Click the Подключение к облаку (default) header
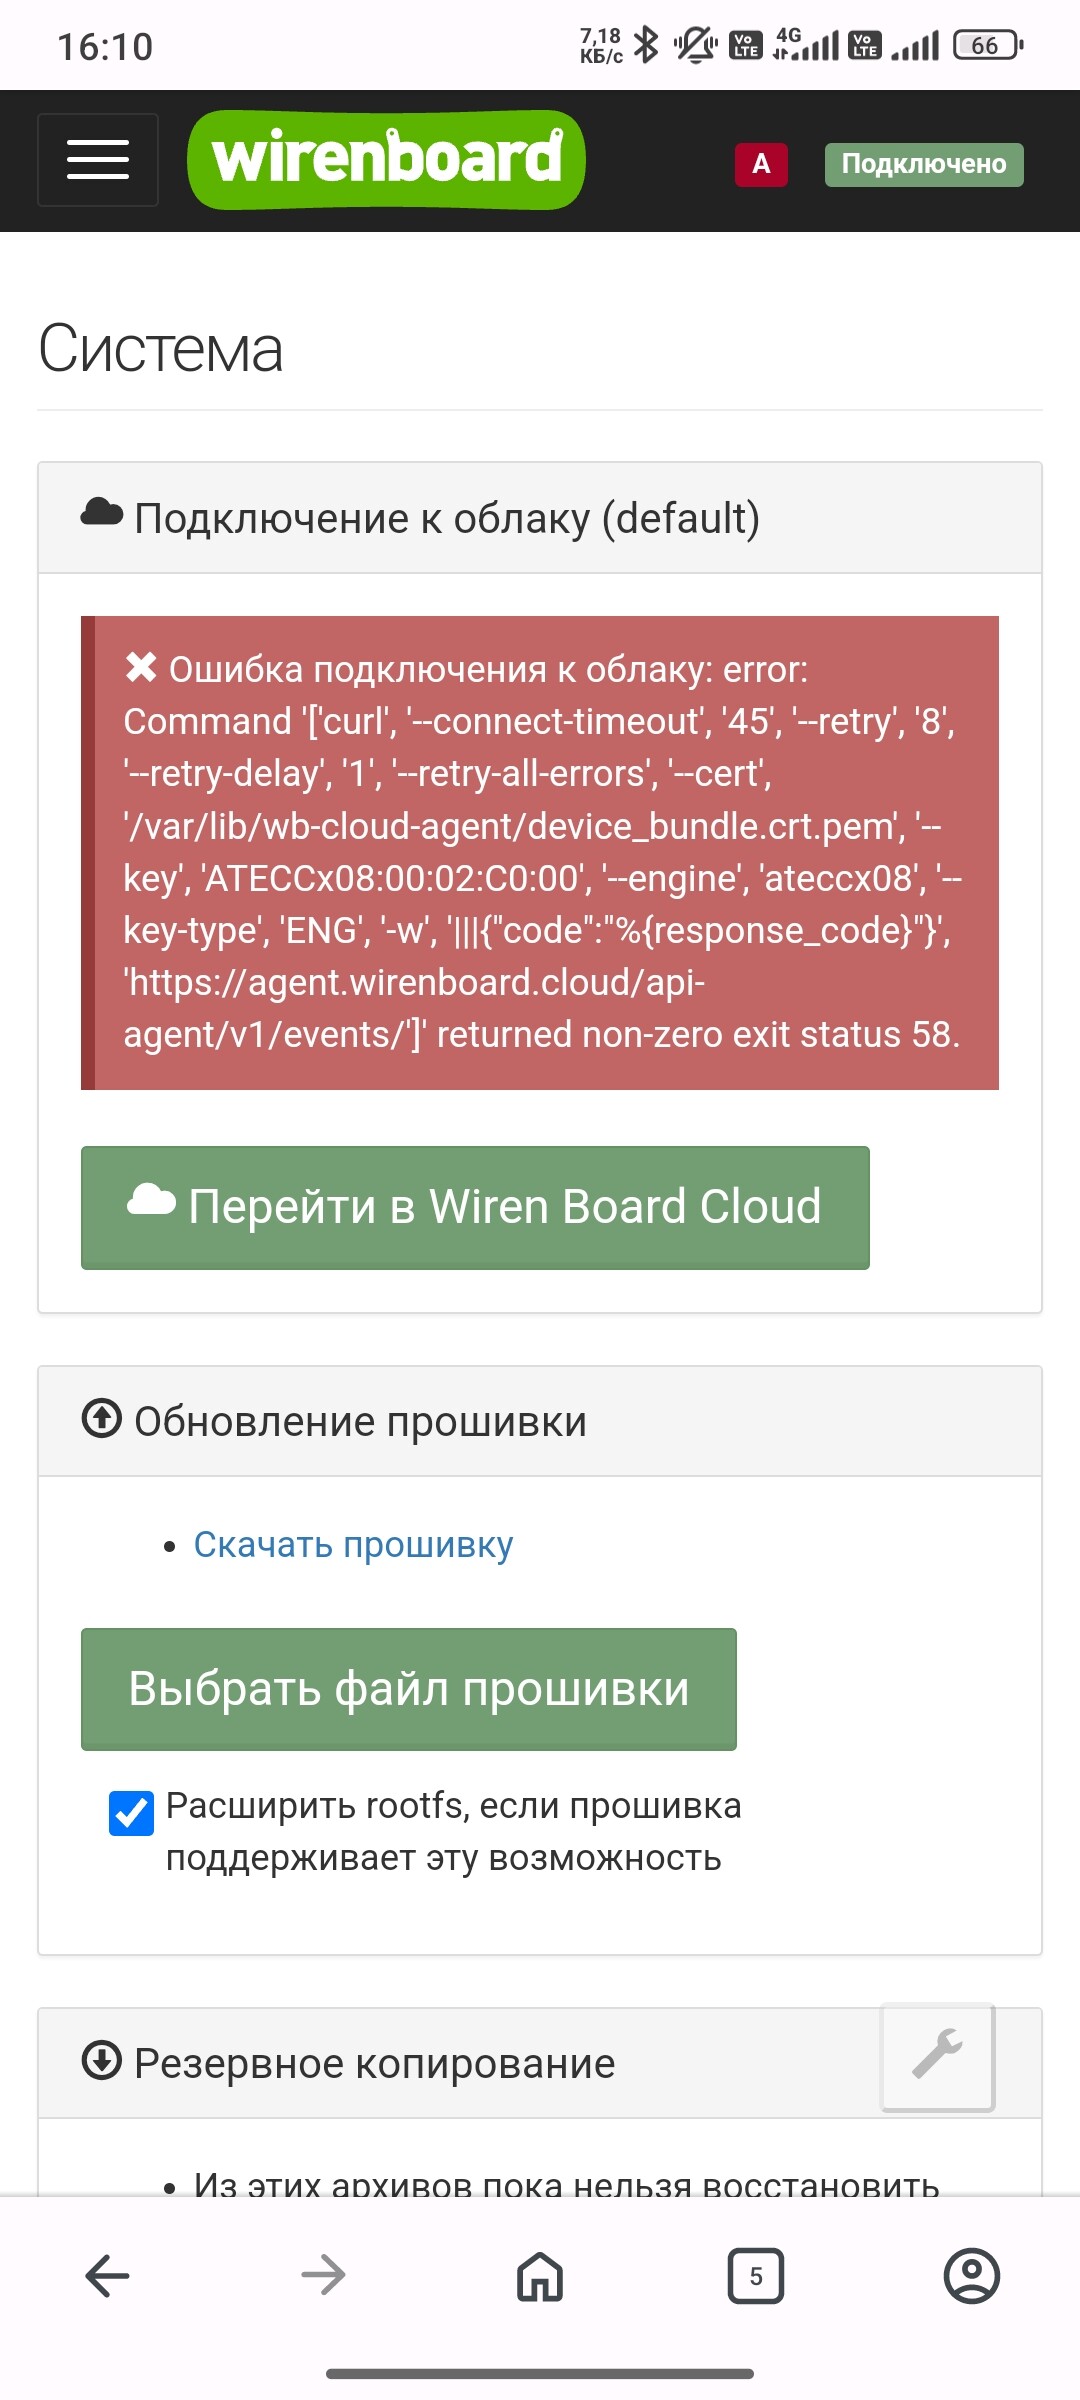The height and width of the screenshot is (2400, 1080). (540, 518)
